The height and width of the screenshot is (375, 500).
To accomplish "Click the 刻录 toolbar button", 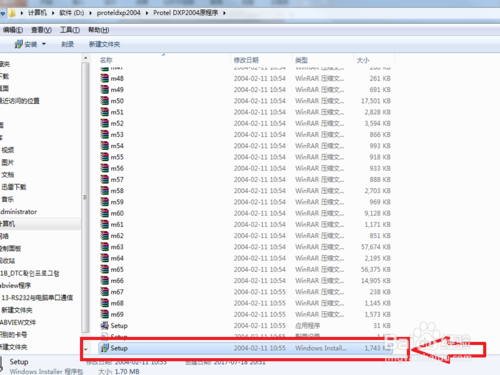I will point(67,44).
